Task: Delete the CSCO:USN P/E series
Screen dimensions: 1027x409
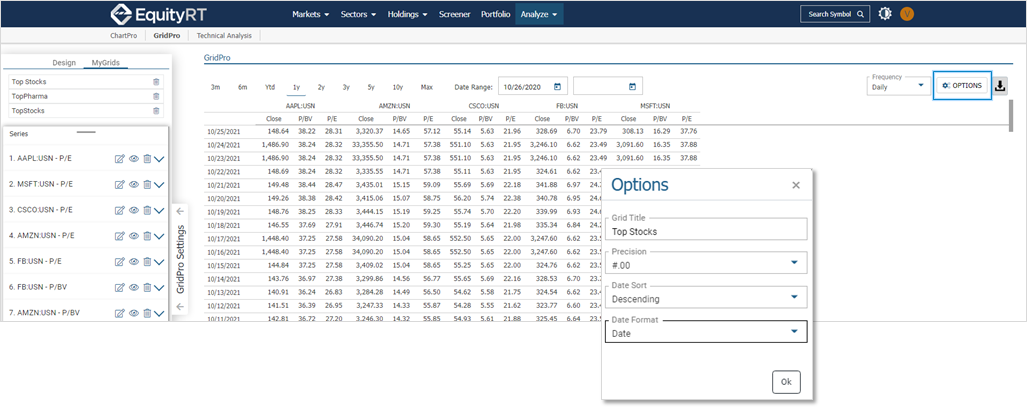Action: pyautogui.click(x=147, y=210)
